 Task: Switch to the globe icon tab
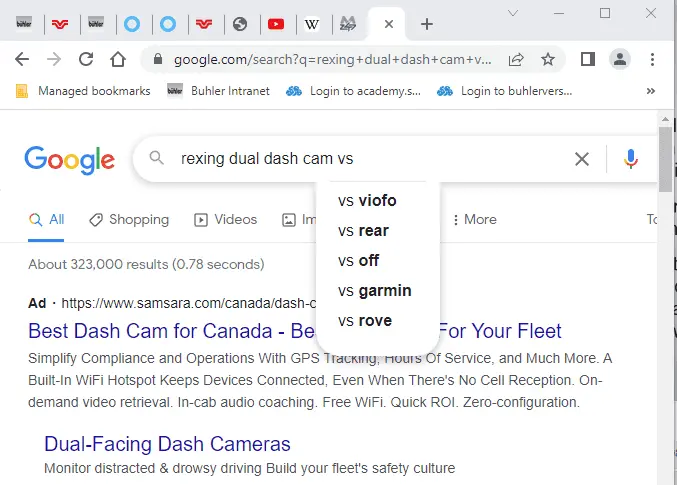pyautogui.click(x=240, y=24)
